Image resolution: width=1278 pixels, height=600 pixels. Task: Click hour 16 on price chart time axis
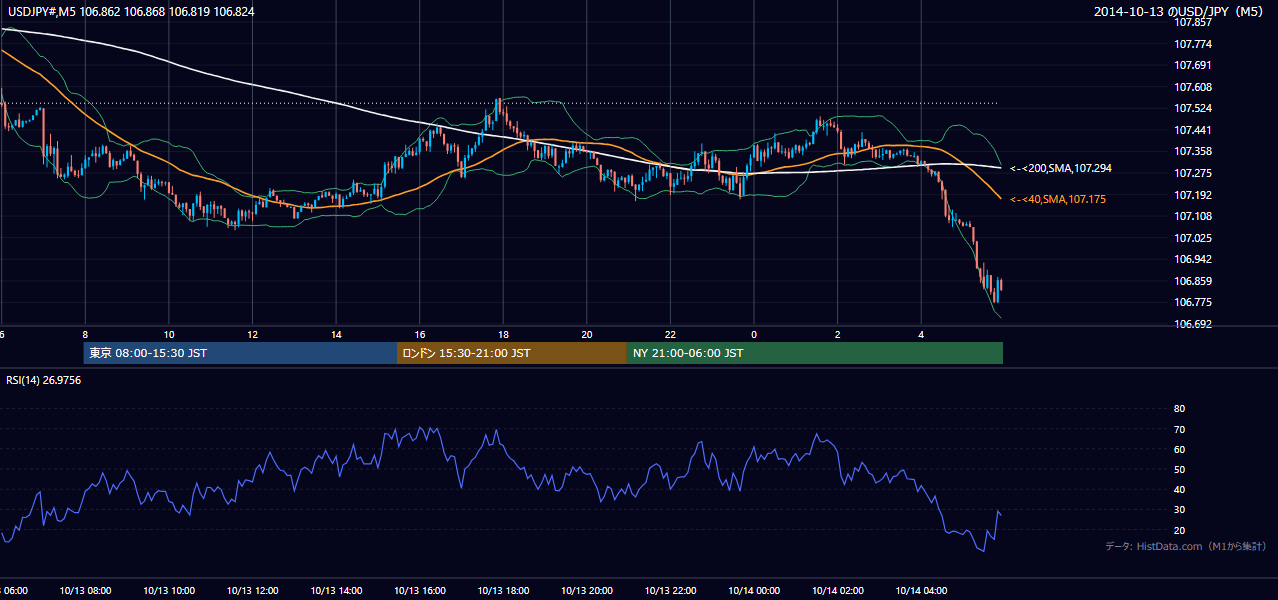coord(420,334)
